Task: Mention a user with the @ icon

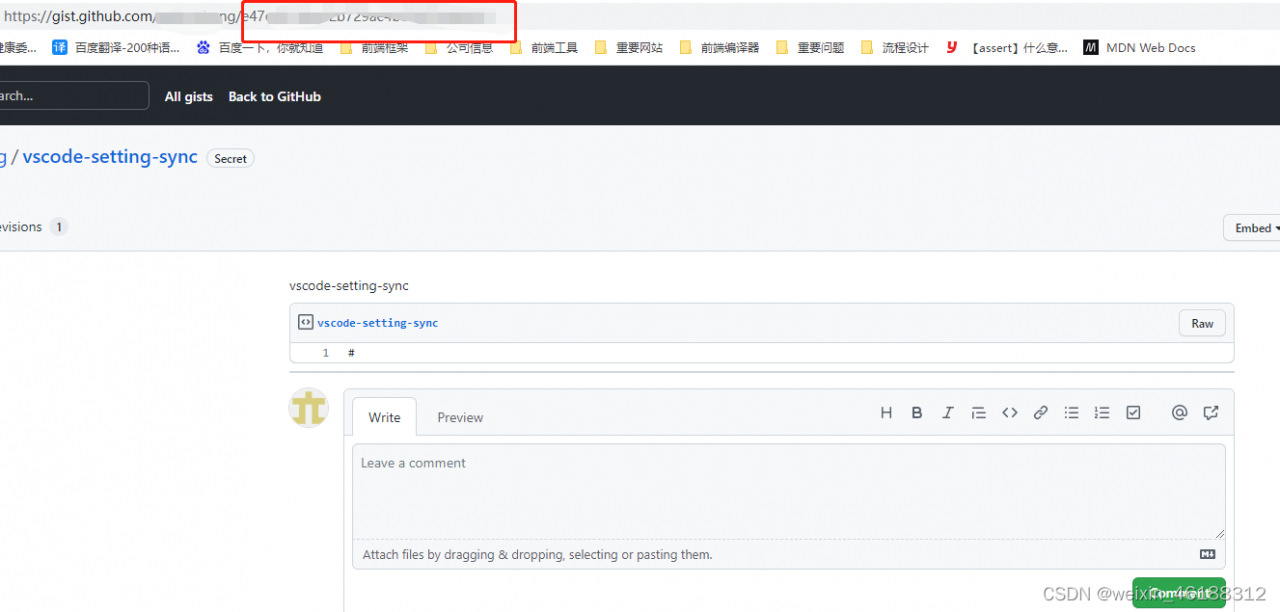Action: [x=1179, y=413]
